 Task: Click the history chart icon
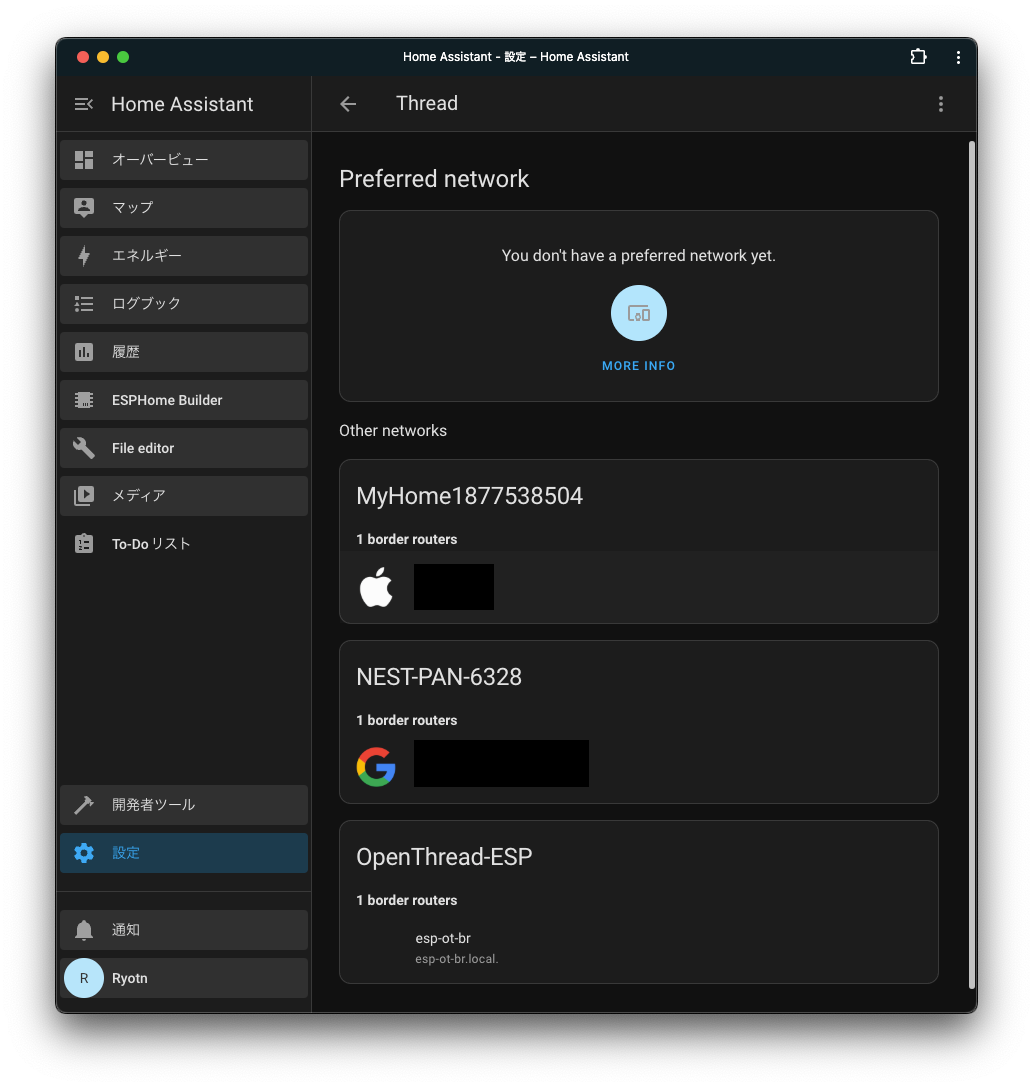point(84,352)
